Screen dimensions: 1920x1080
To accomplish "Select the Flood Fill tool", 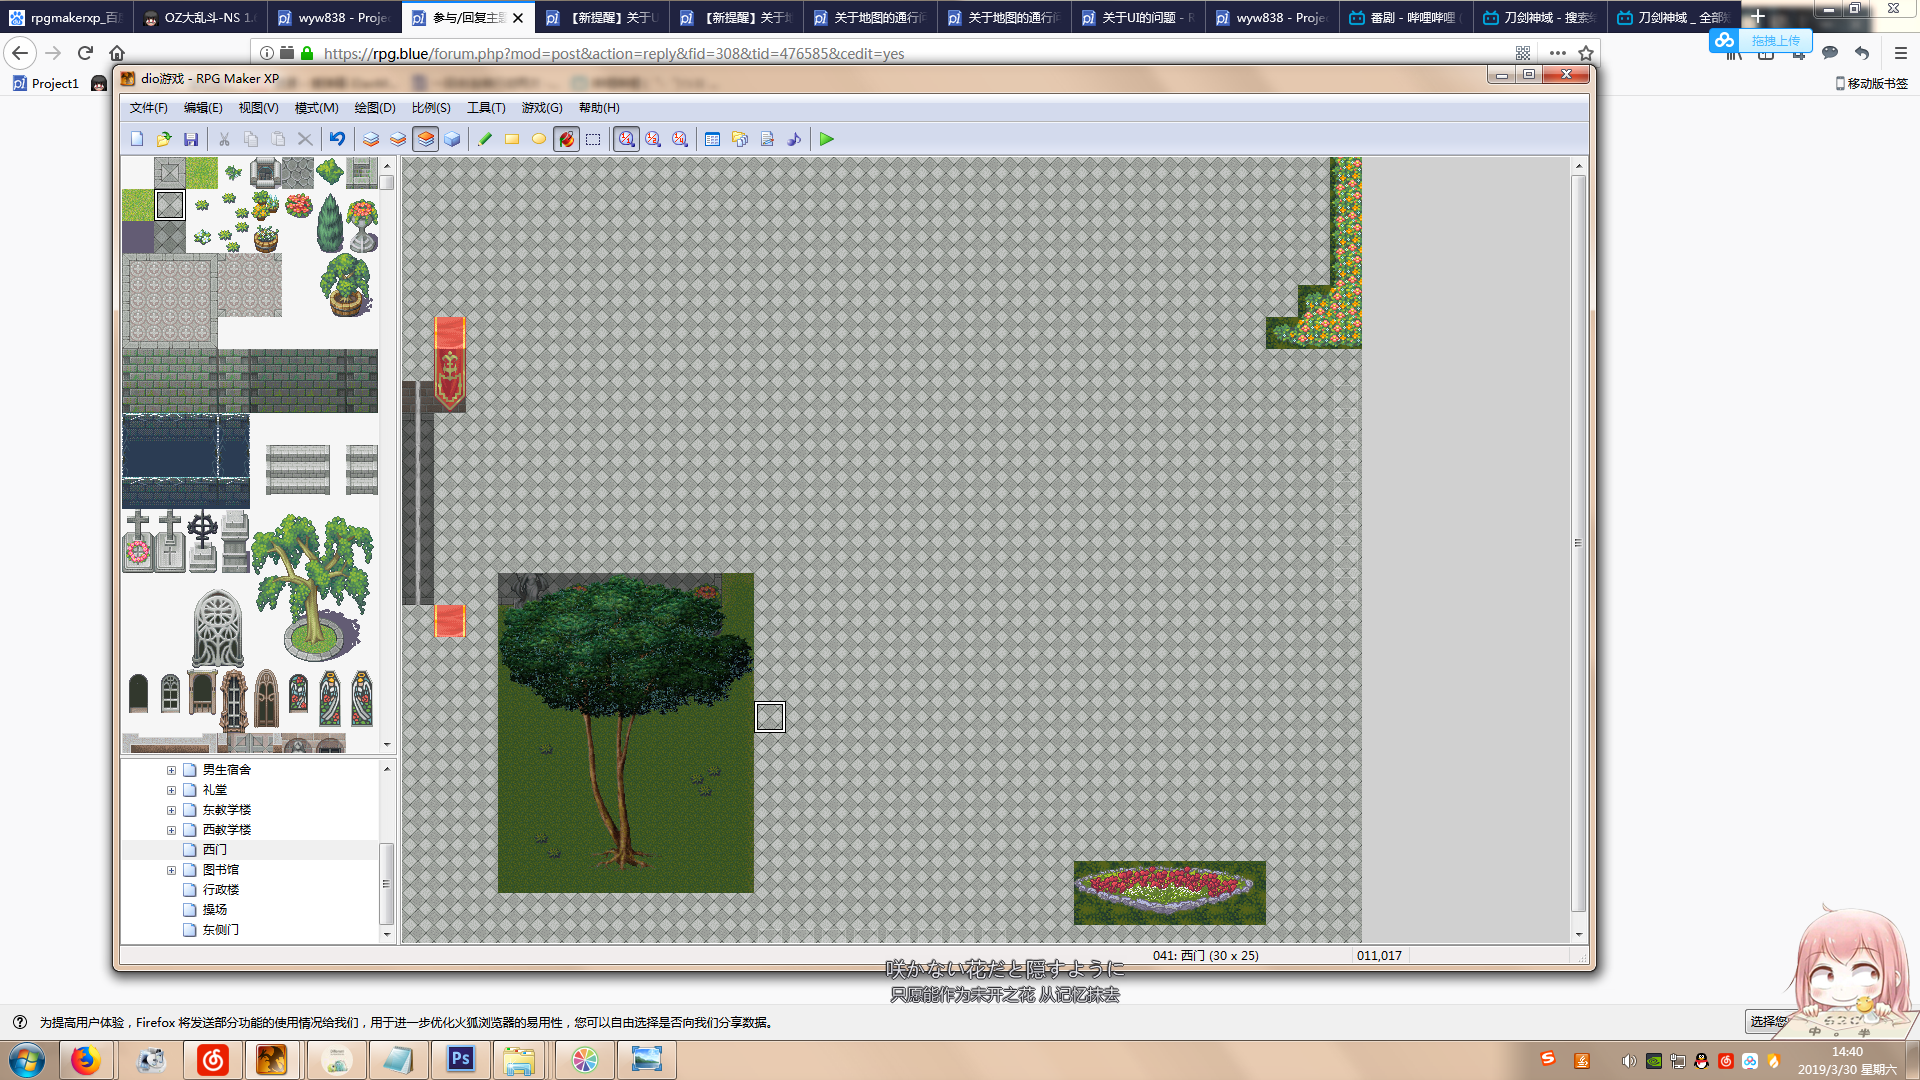I will point(566,139).
